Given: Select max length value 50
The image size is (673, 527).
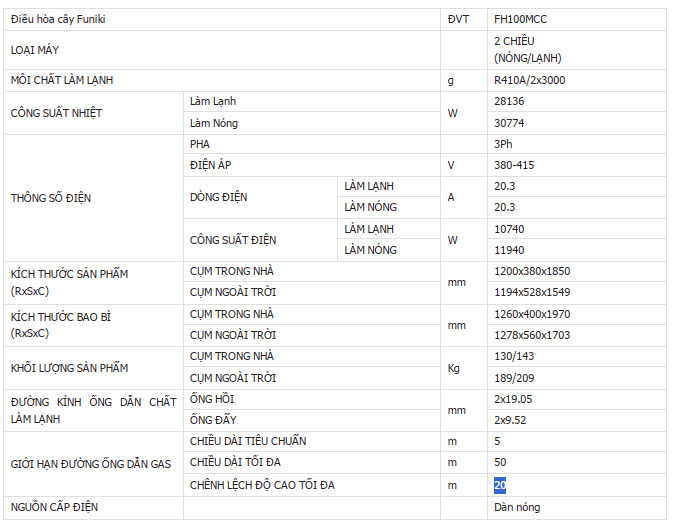Looking at the screenshot, I should (x=500, y=462).
